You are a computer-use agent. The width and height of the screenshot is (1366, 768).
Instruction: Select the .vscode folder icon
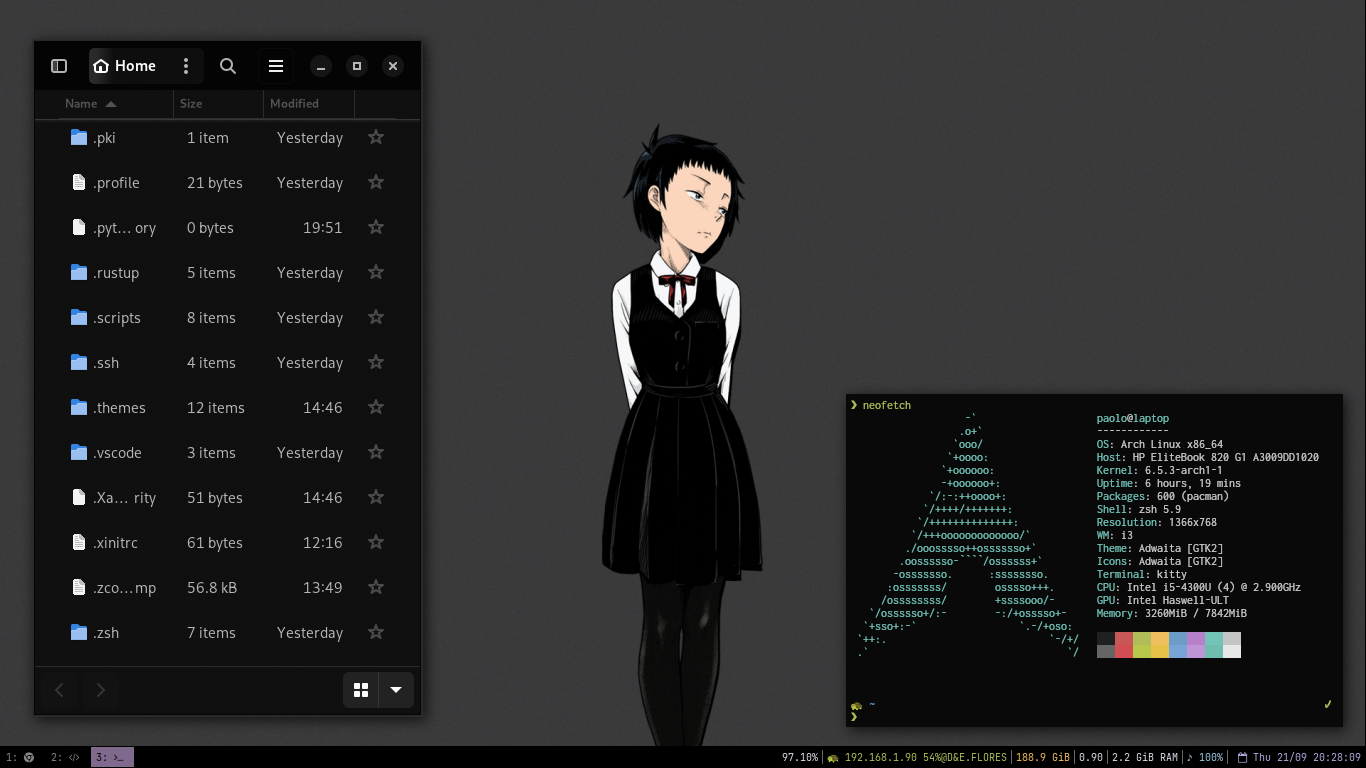click(x=79, y=452)
